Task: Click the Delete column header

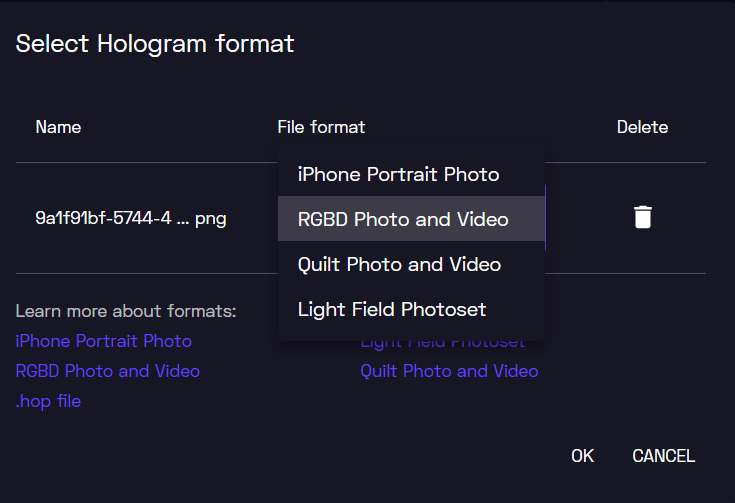Action: click(642, 127)
